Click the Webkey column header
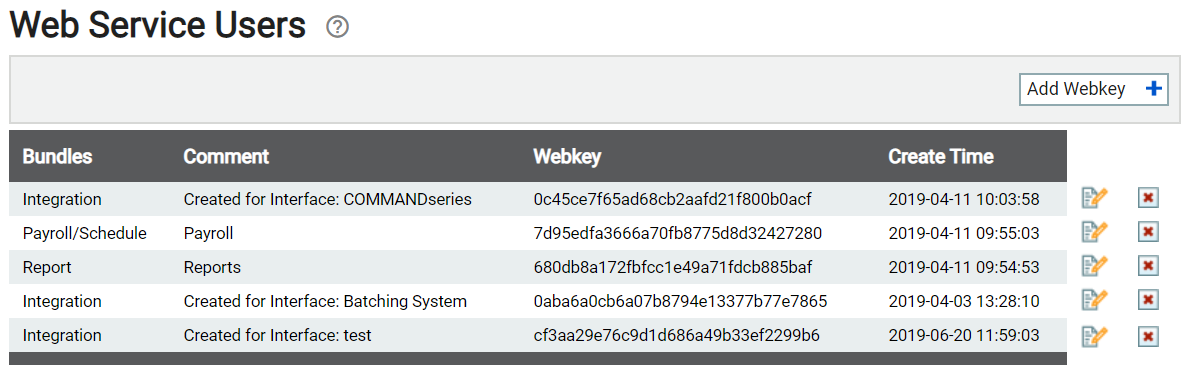This screenshot has height=378, width=1191. pos(567,157)
